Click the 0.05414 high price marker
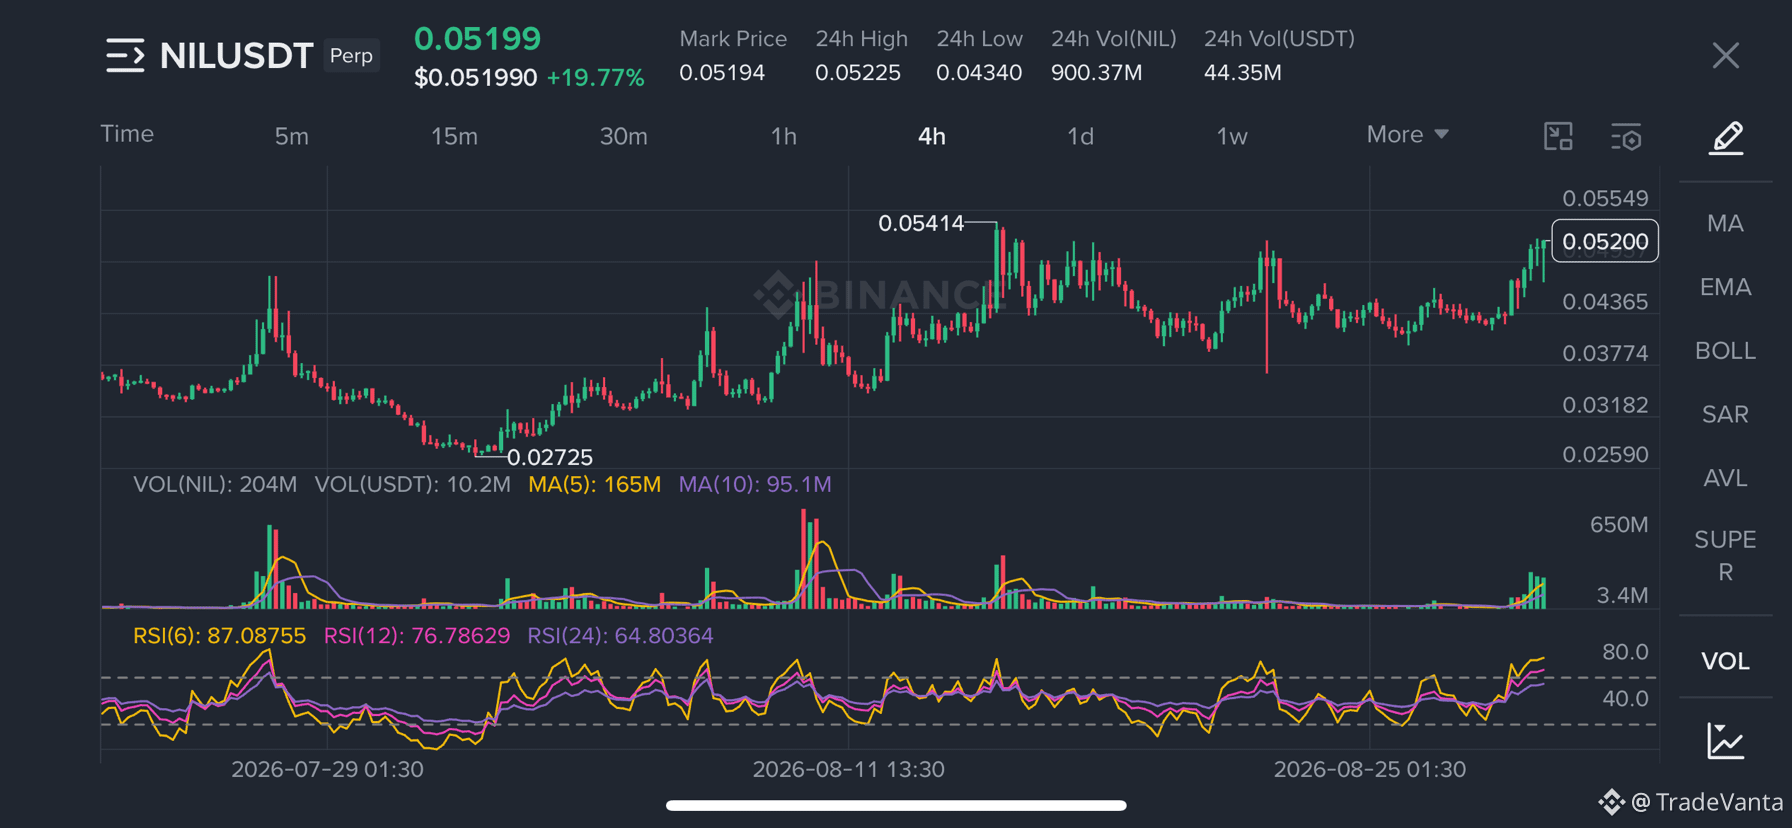This screenshot has height=828, width=1792. (x=921, y=223)
